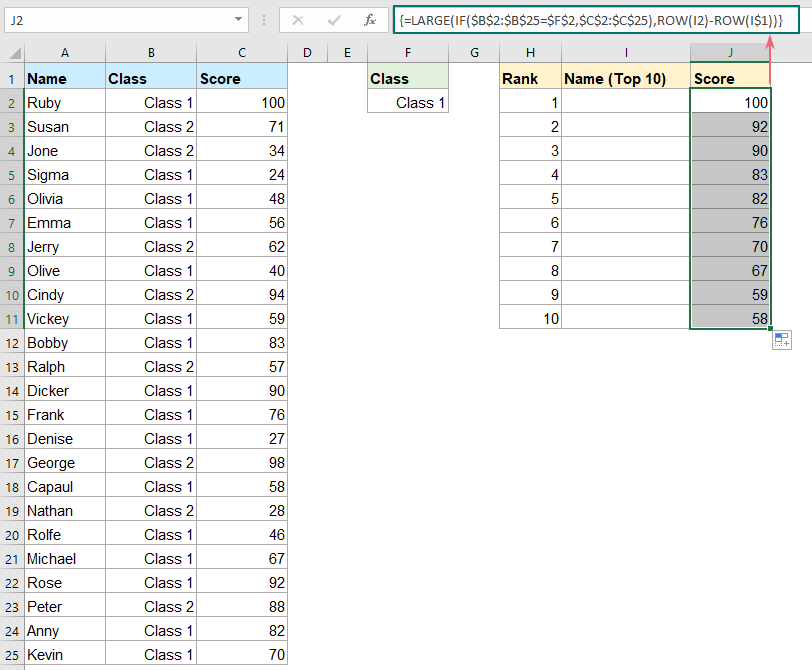812x670 pixels.
Task: Click the formula bar resize handle dots
Action: [264, 19]
